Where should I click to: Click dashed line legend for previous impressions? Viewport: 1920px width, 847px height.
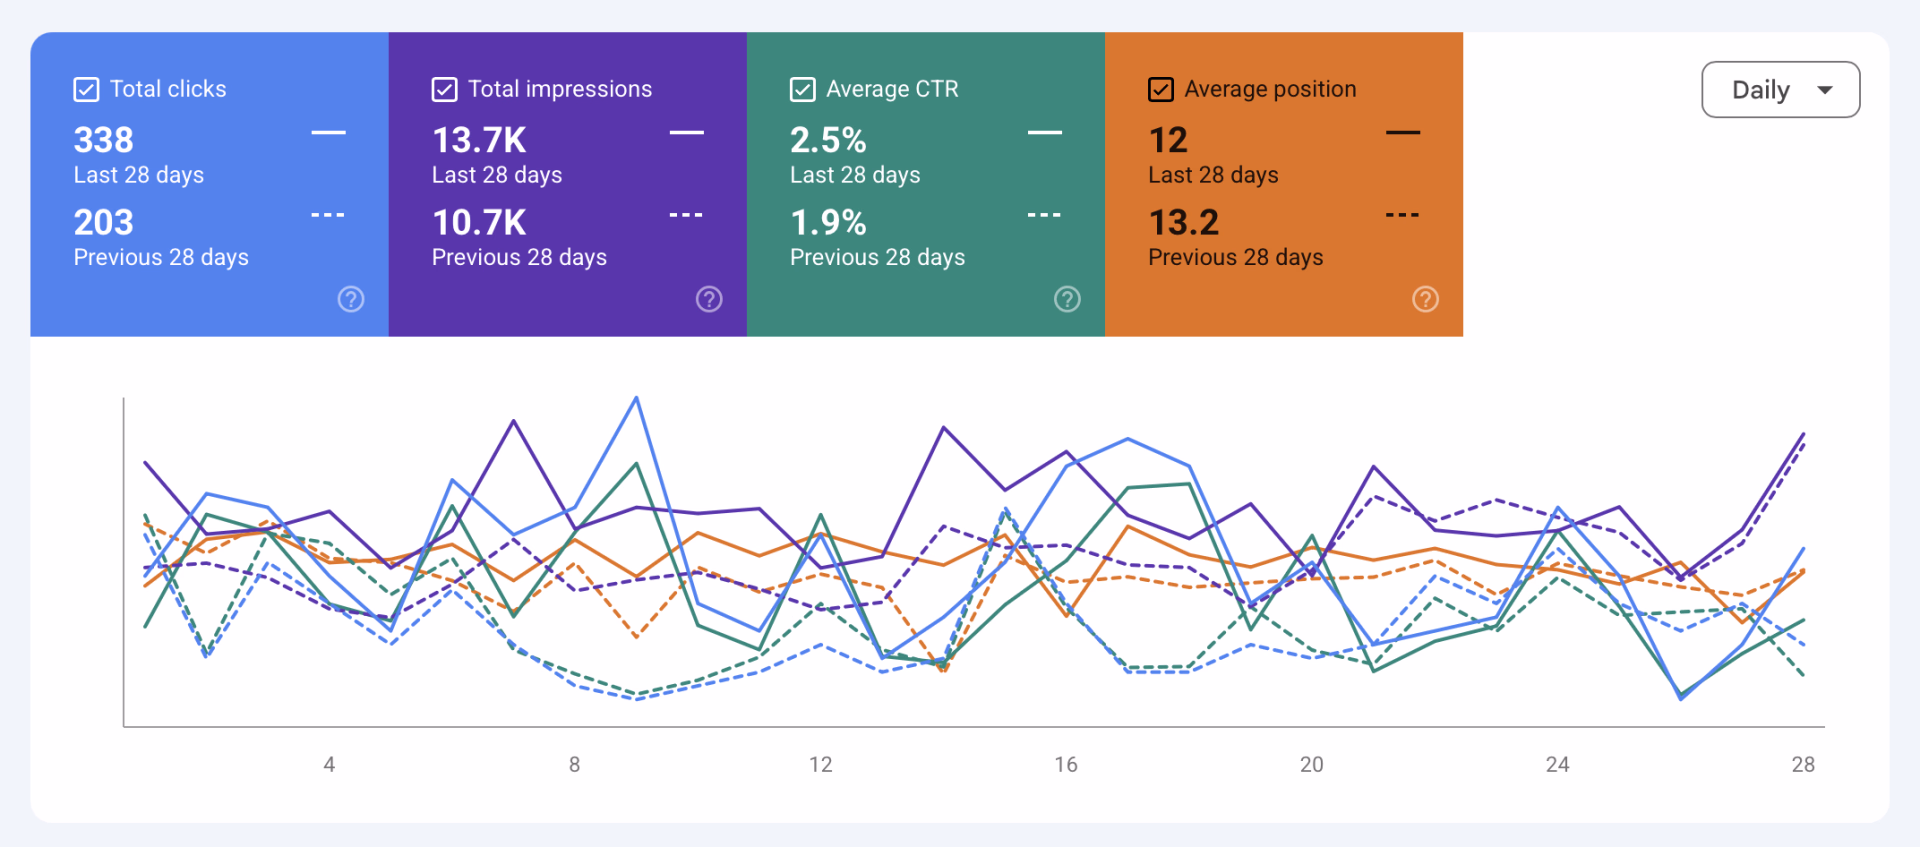click(x=686, y=215)
